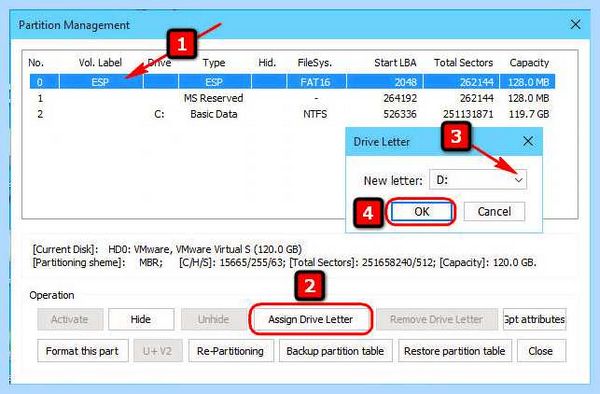Image resolution: width=600 pixels, height=394 pixels.
Task: Select the Basic Data partition row
Action: tap(292, 114)
